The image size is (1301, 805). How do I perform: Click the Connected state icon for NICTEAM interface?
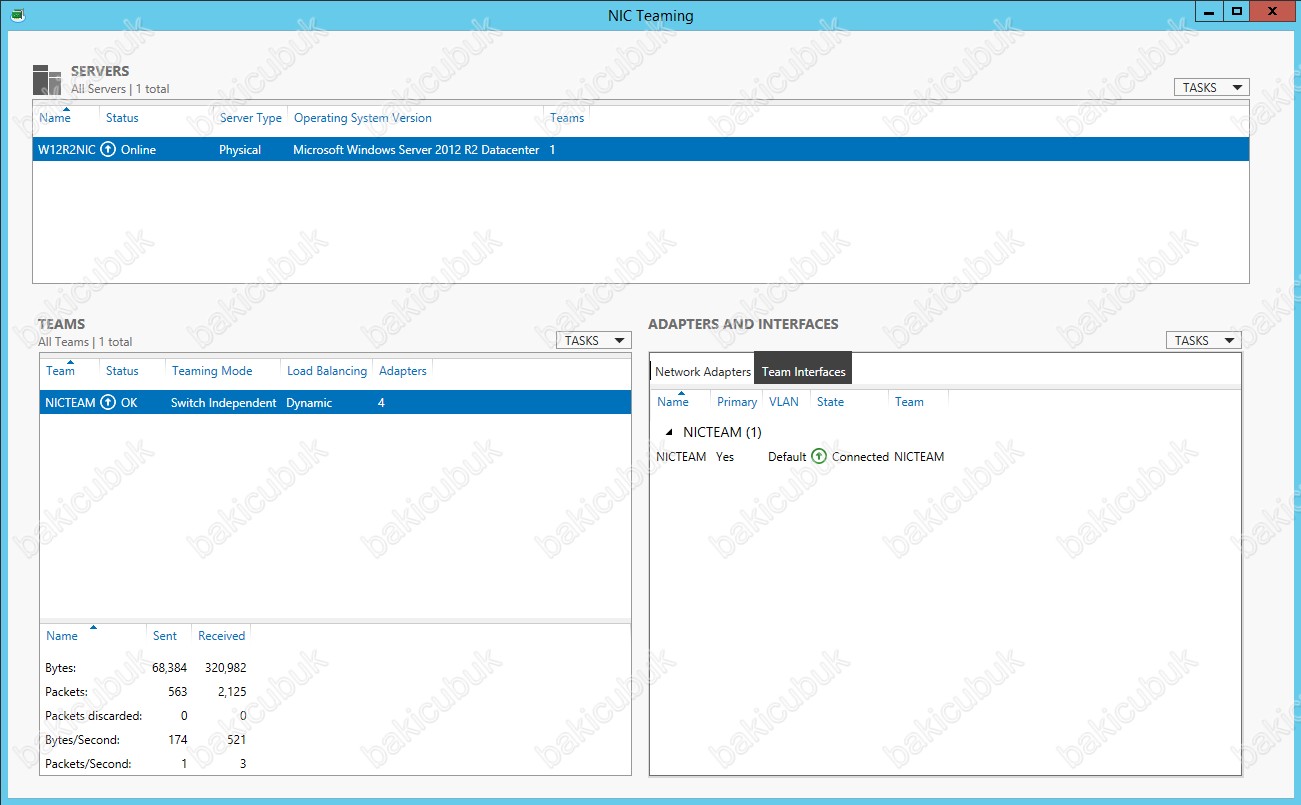(x=819, y=456)
